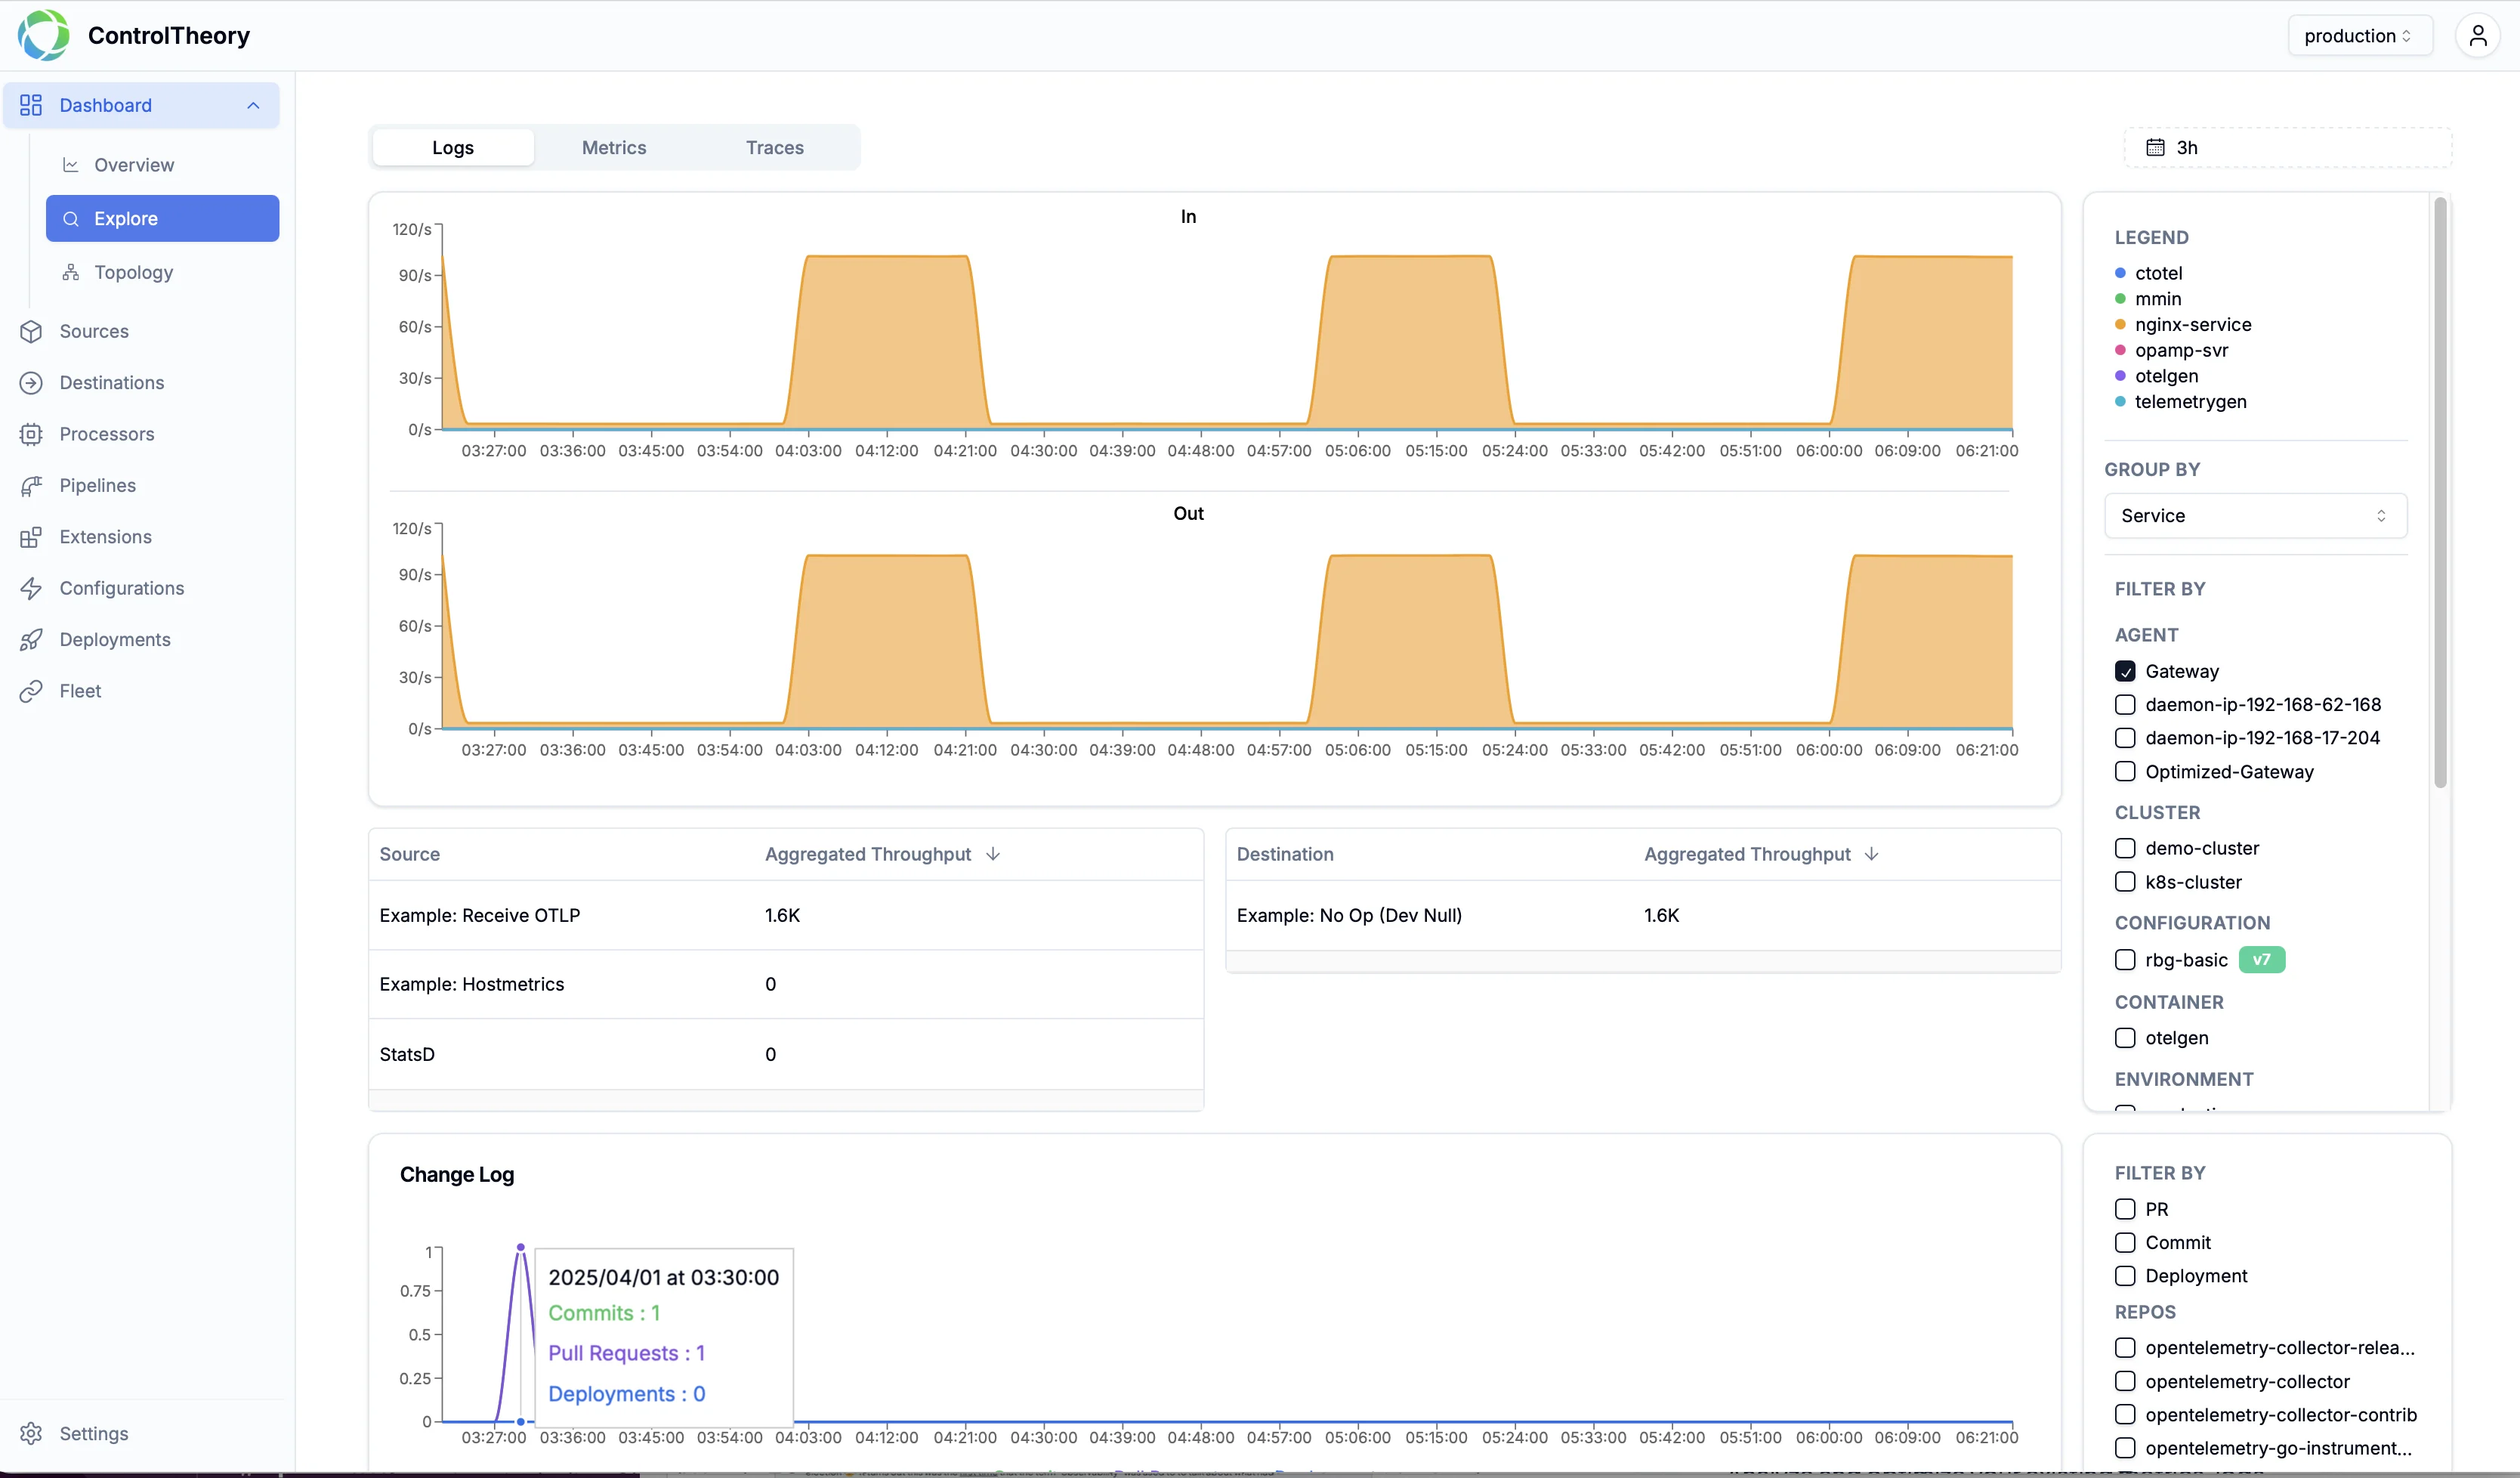Click the Topology network icon
Screen dimensions: 2520x1478
tap(70, 272)
